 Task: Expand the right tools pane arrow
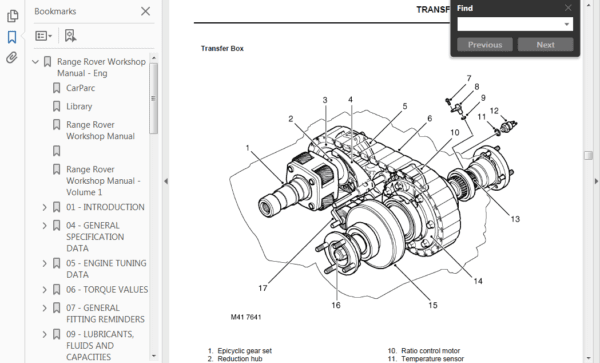(x=597, y=181)
